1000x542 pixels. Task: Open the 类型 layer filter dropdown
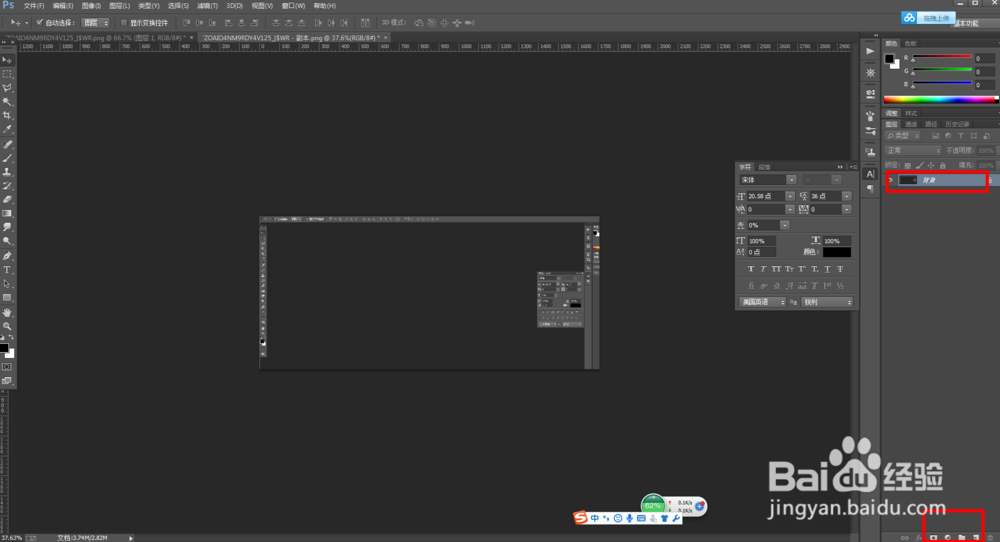click(x=903, y=136)
